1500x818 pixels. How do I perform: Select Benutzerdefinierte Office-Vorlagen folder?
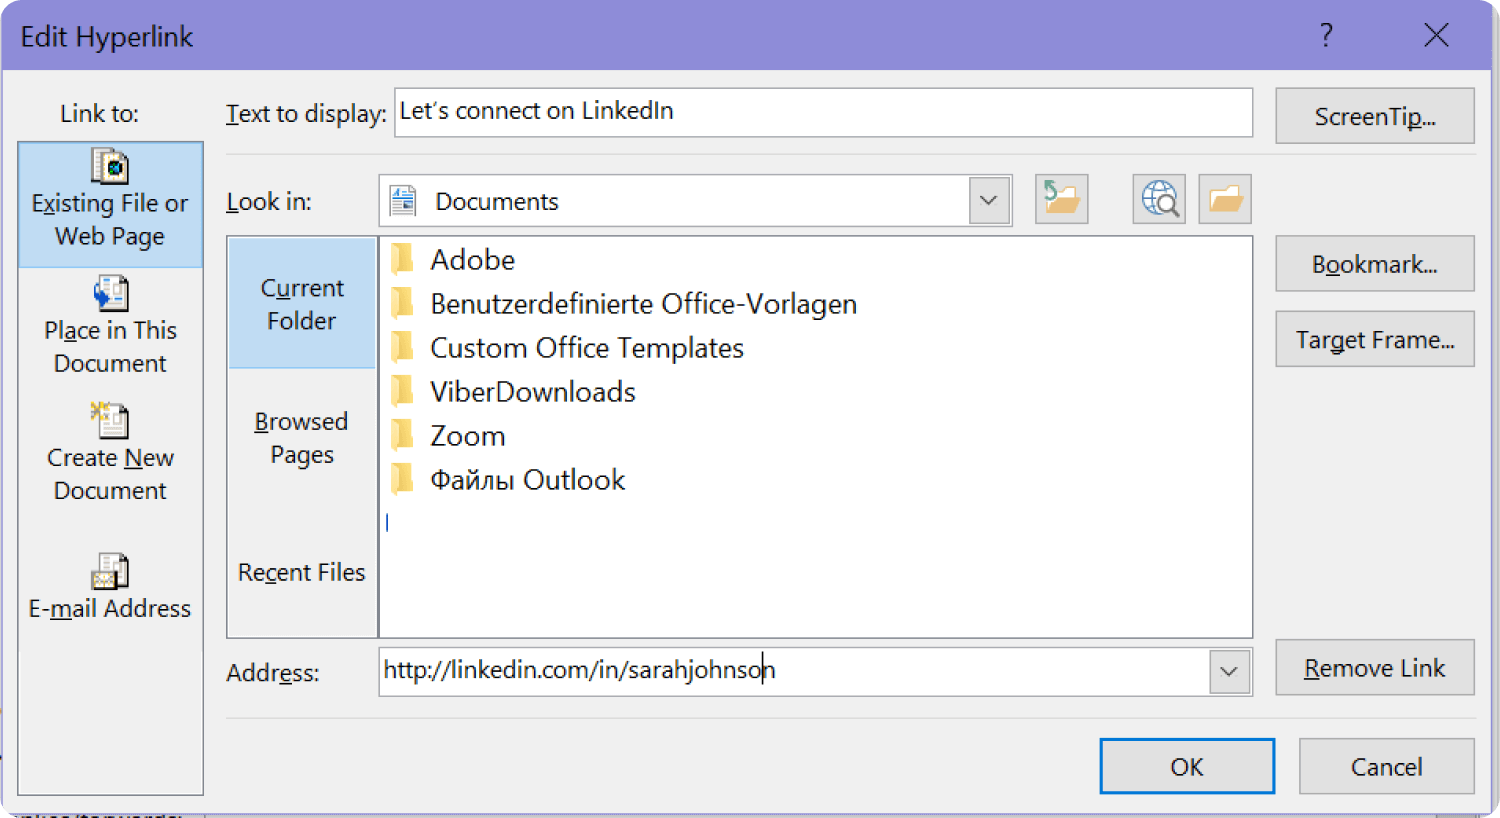(624, 304)
